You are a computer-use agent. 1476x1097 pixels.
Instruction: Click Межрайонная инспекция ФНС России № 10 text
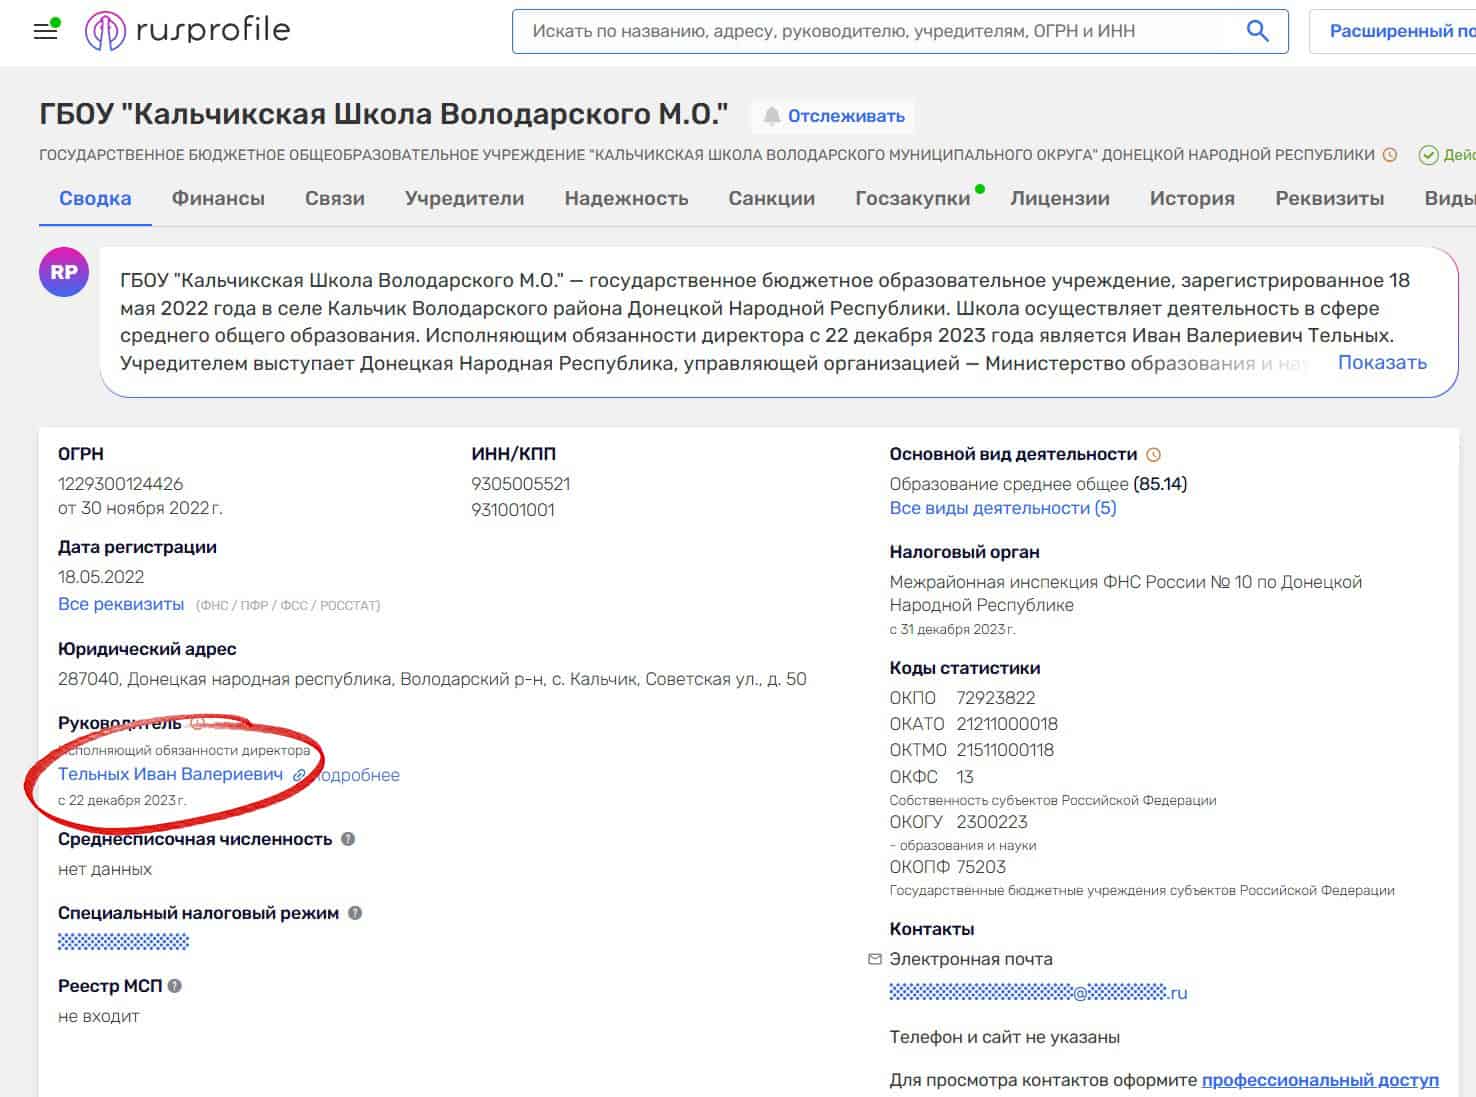(1126, 594)
